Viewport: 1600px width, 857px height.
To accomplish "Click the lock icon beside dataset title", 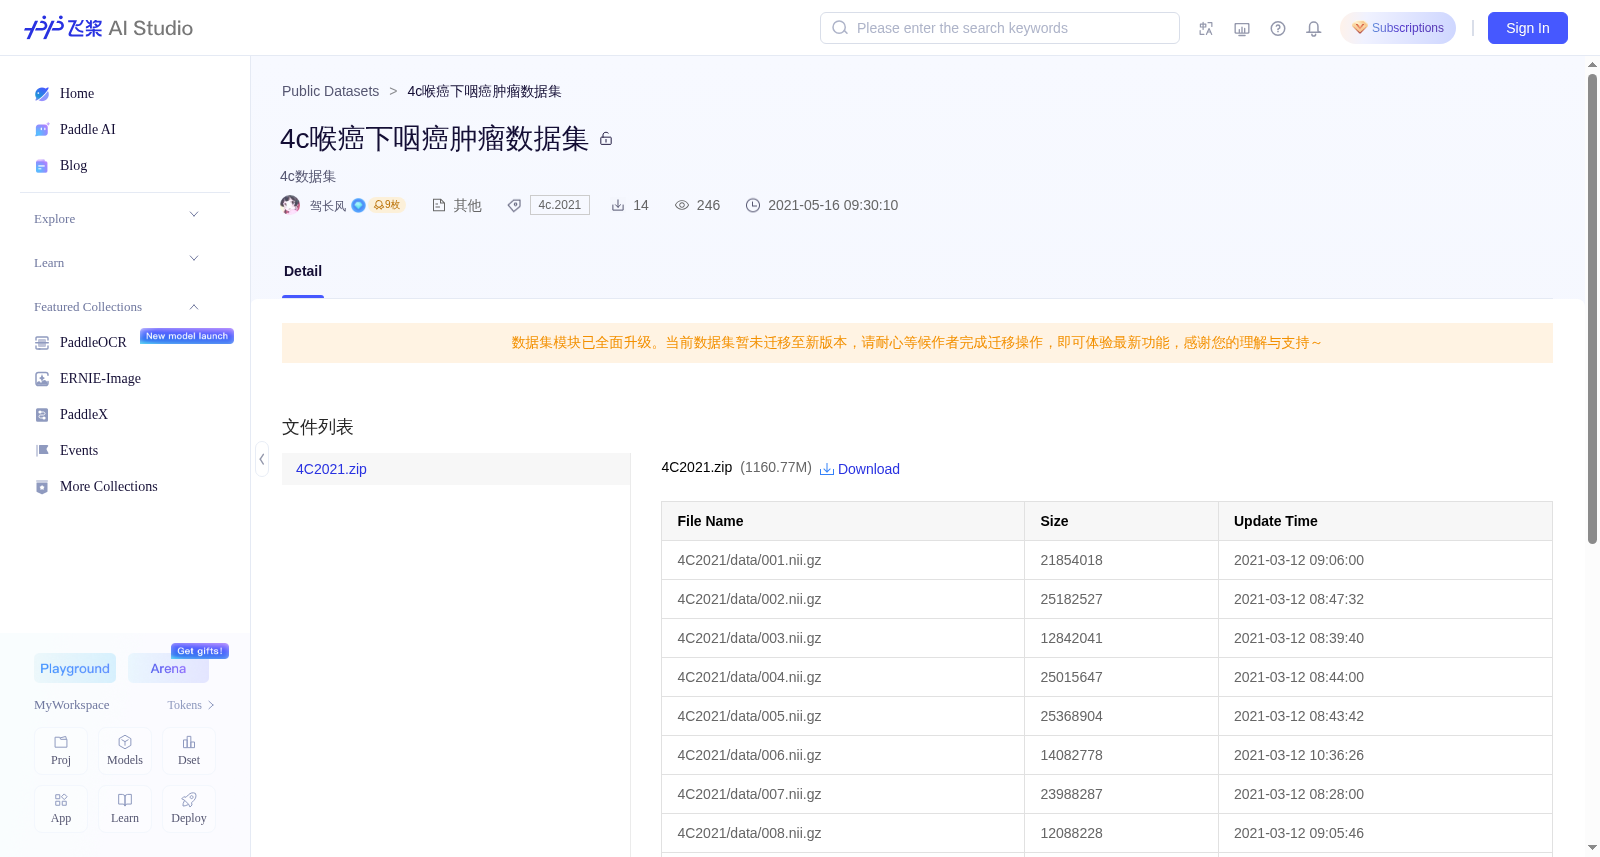I will (606, 139).
